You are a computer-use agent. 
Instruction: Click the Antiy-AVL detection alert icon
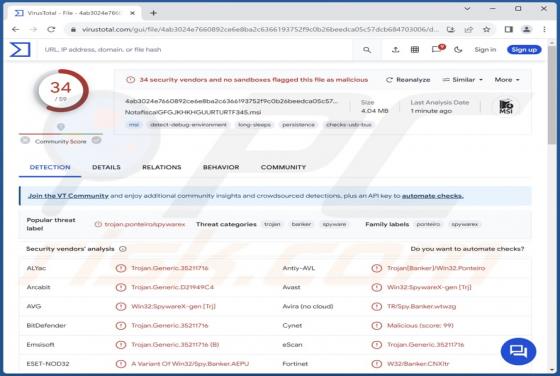pos(376,268)
